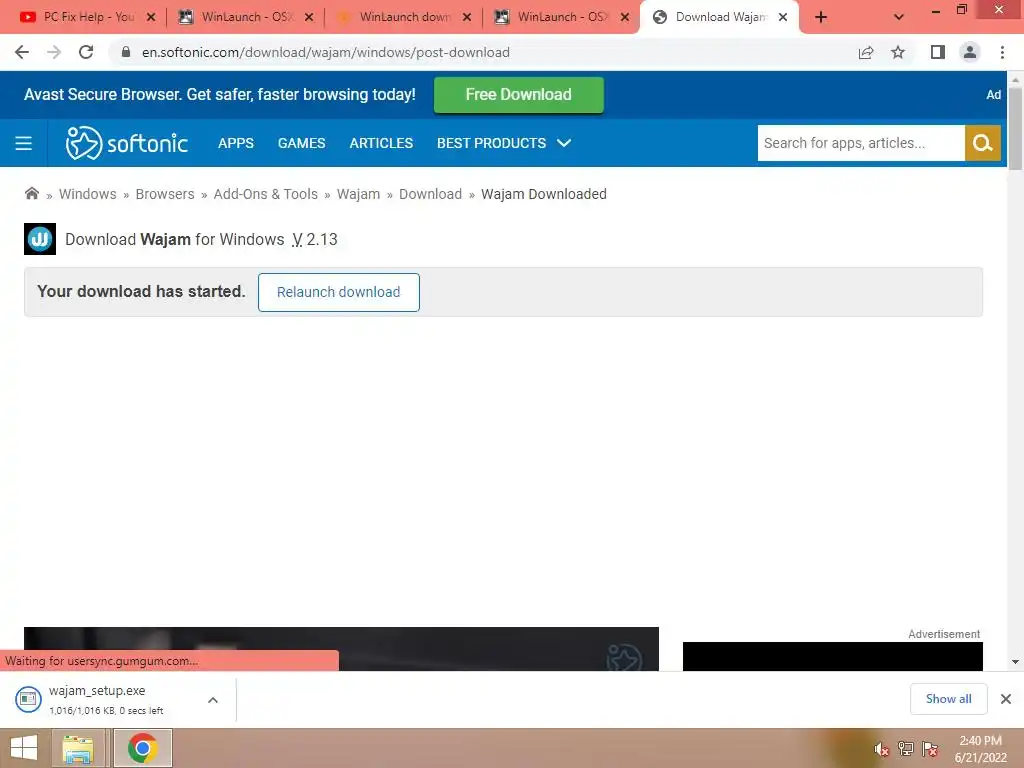
Task: Open the Windows Start button
Action: 24,748
